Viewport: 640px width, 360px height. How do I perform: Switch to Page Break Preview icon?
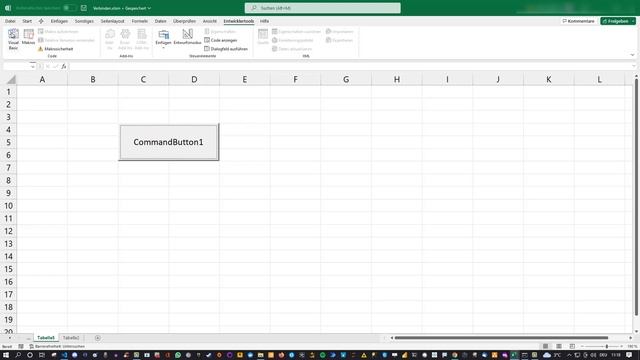(x=572, y=347)
